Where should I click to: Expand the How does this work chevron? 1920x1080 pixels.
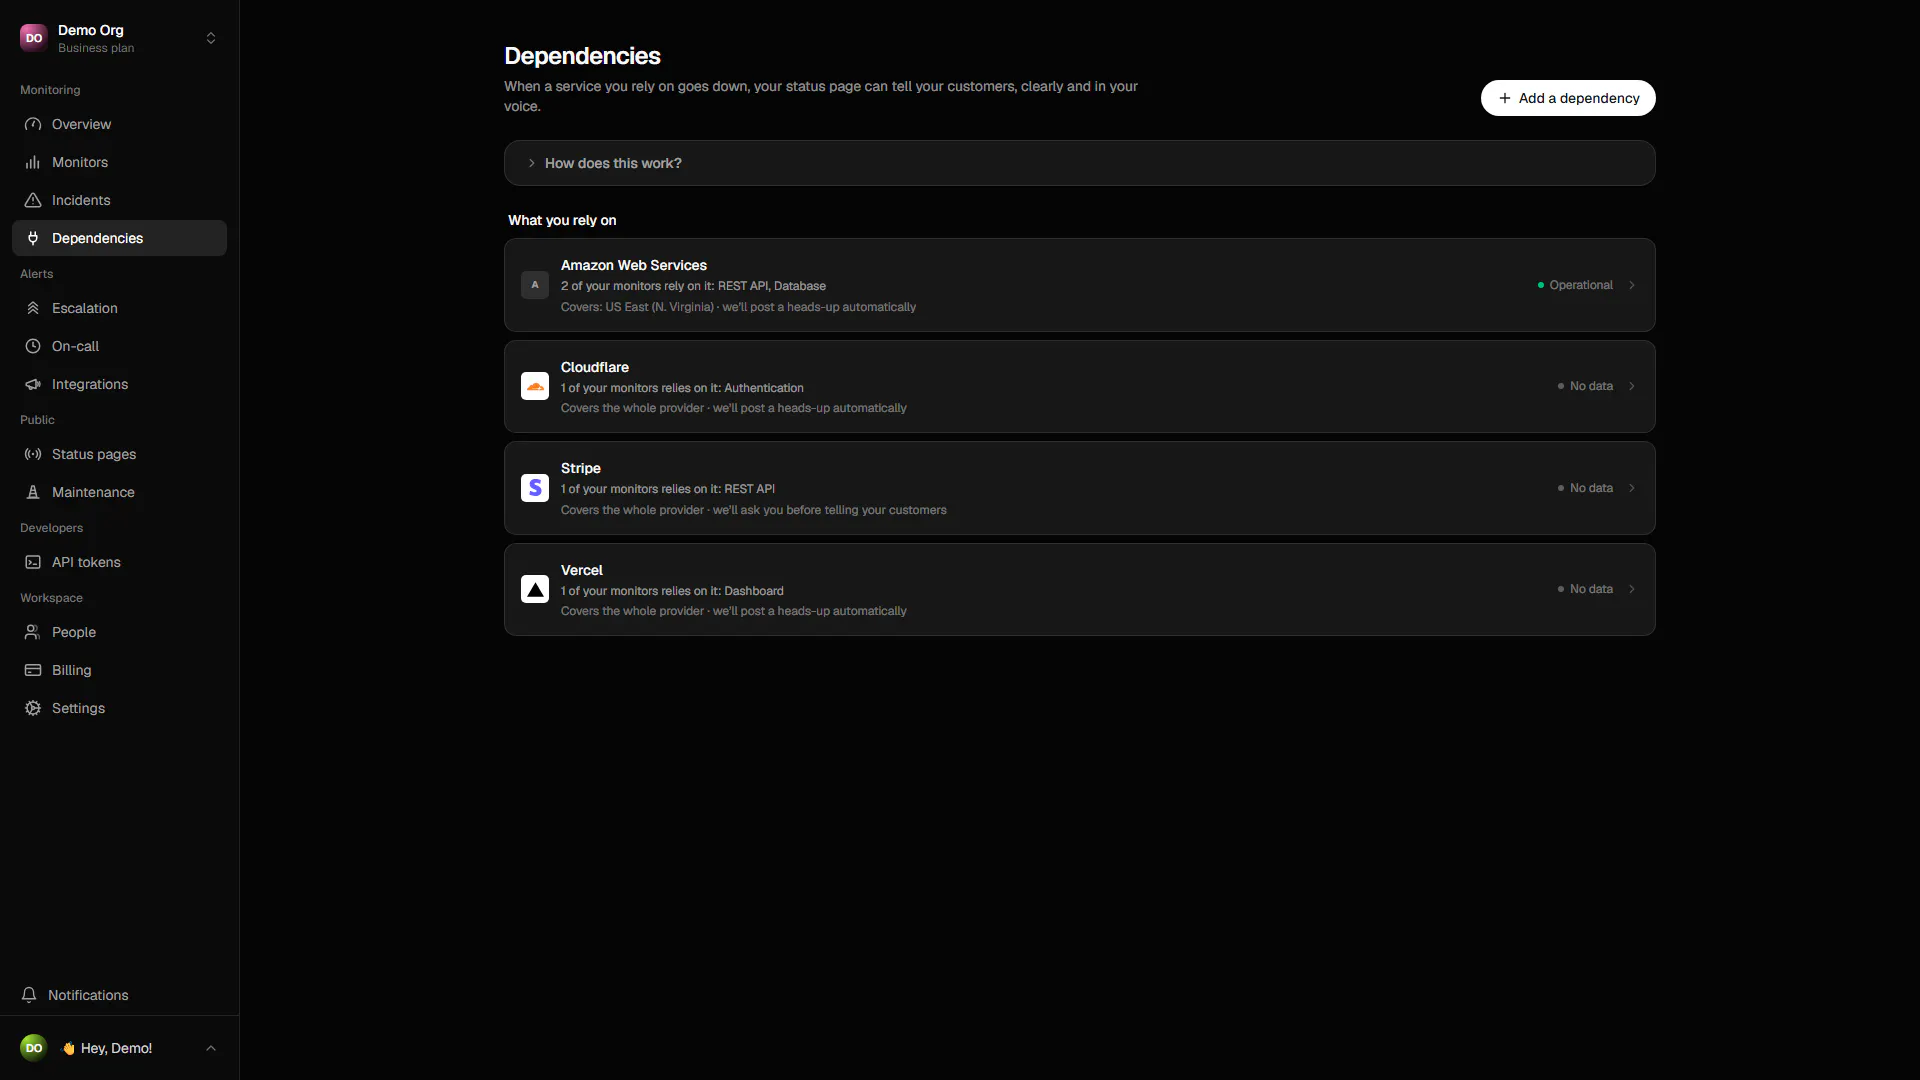click(x=531, y=163)
